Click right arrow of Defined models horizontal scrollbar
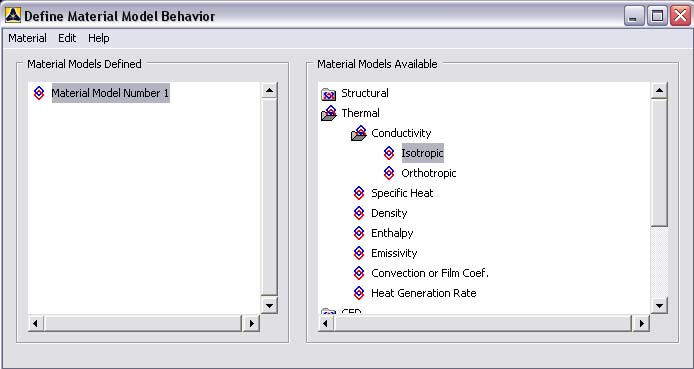This screenshot has height=369, width=694. tap(251, 323)
